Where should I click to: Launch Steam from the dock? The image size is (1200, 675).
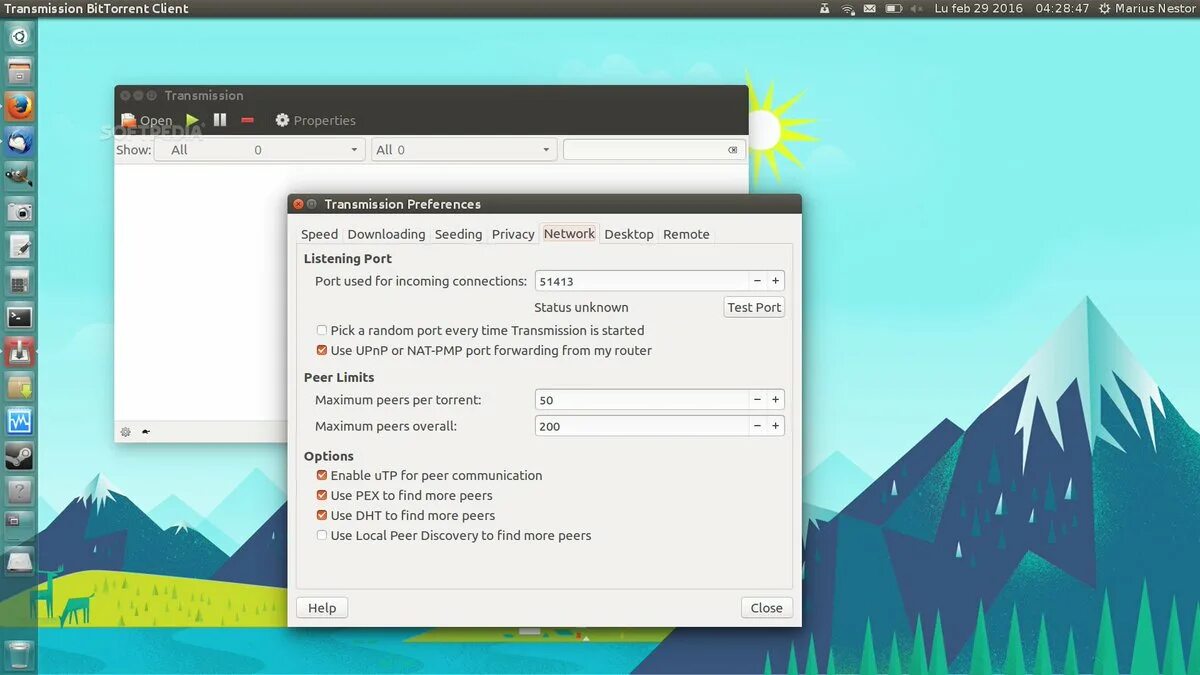coord(20,457)
